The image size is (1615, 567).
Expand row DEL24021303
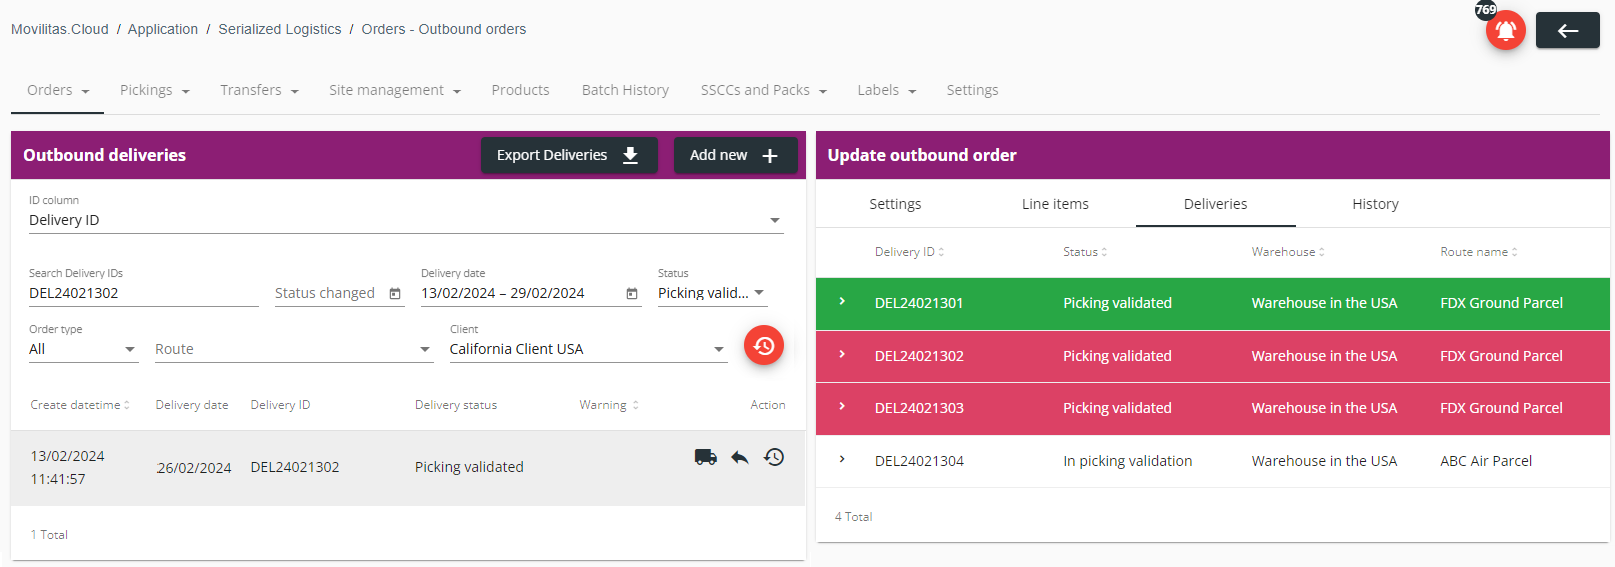pos(842,406)
